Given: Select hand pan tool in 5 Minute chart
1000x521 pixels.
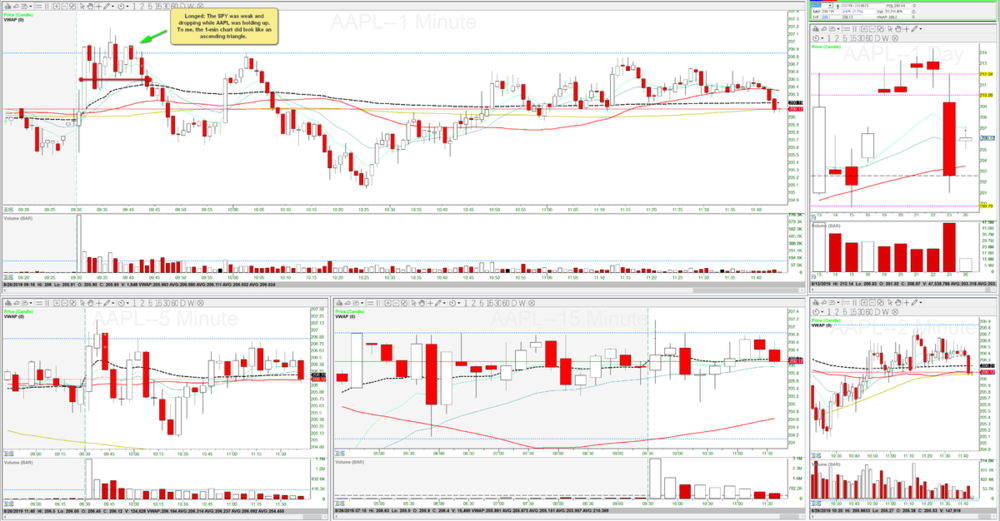Looking at the screenshot, I should point(90,303).
